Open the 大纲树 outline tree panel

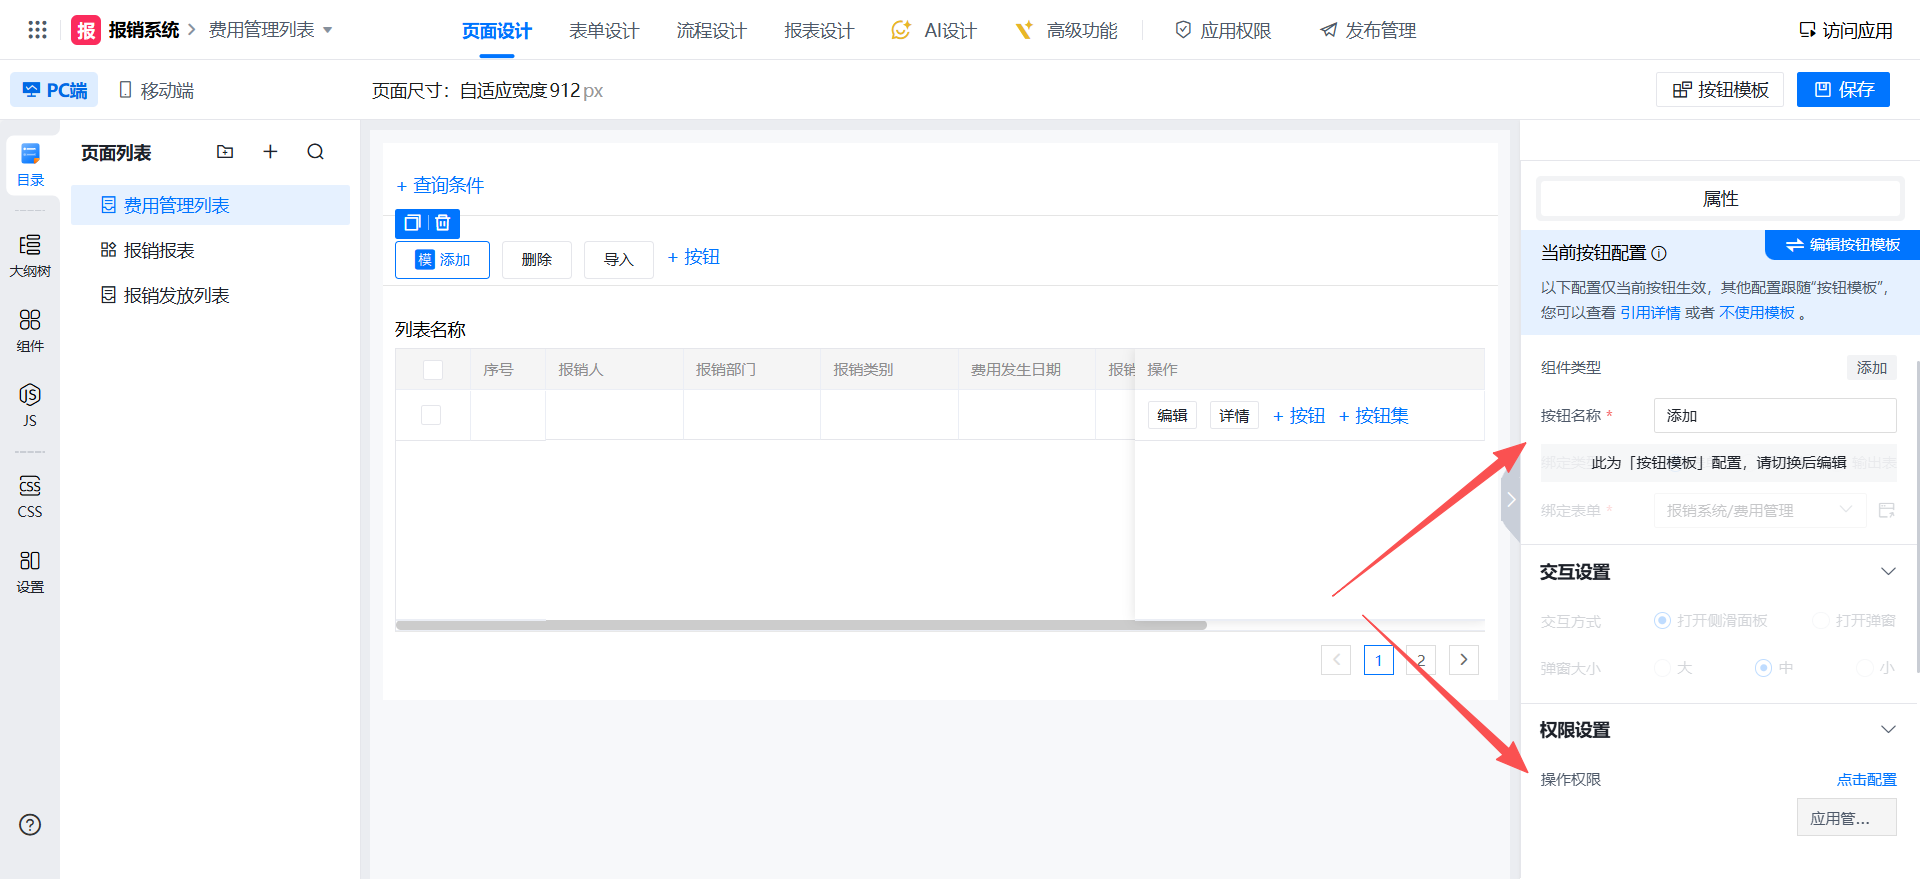tap(30, 255)
